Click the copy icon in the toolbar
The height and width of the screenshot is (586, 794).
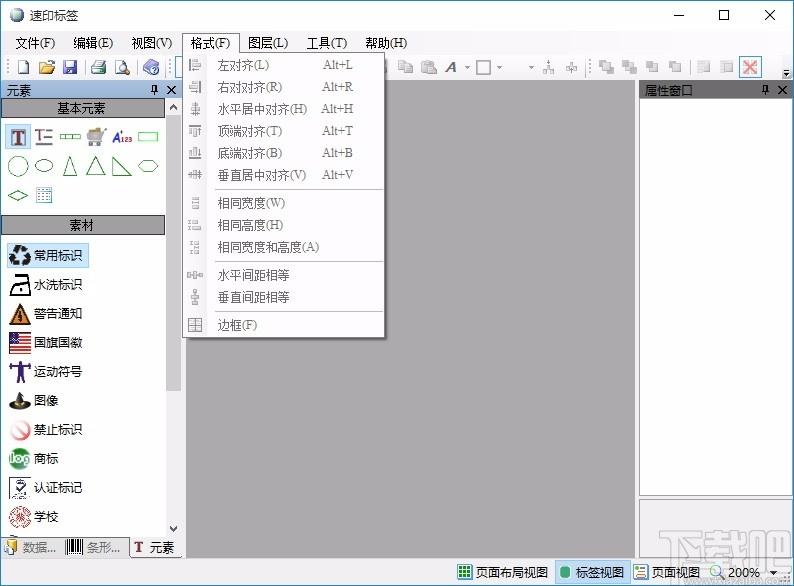point(405,67)
